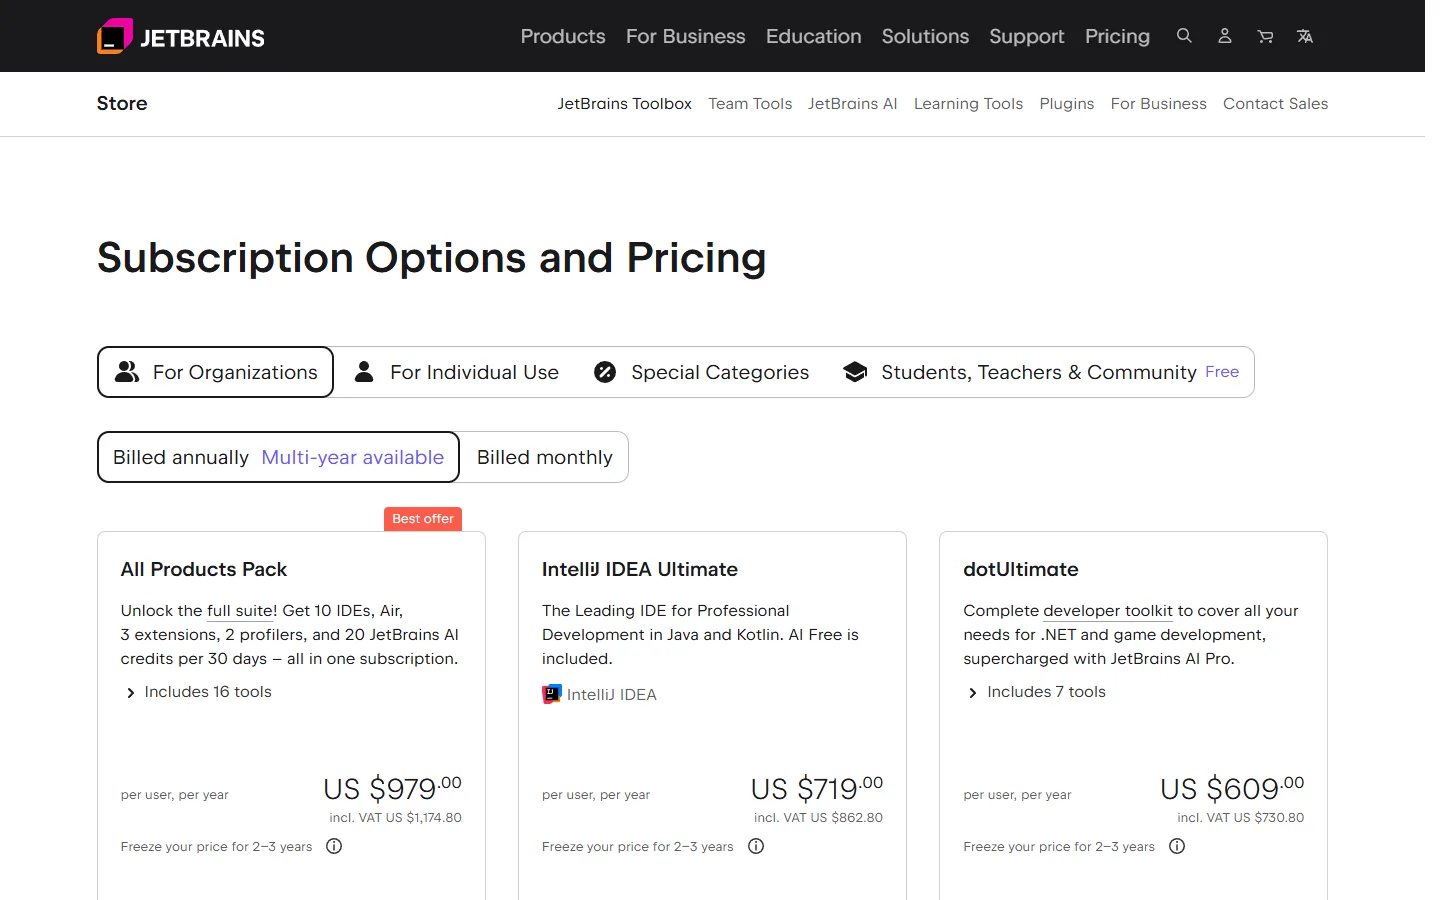Click the language selector icon
Viewport: 1440px width, 900px height.
point(1305,36)
